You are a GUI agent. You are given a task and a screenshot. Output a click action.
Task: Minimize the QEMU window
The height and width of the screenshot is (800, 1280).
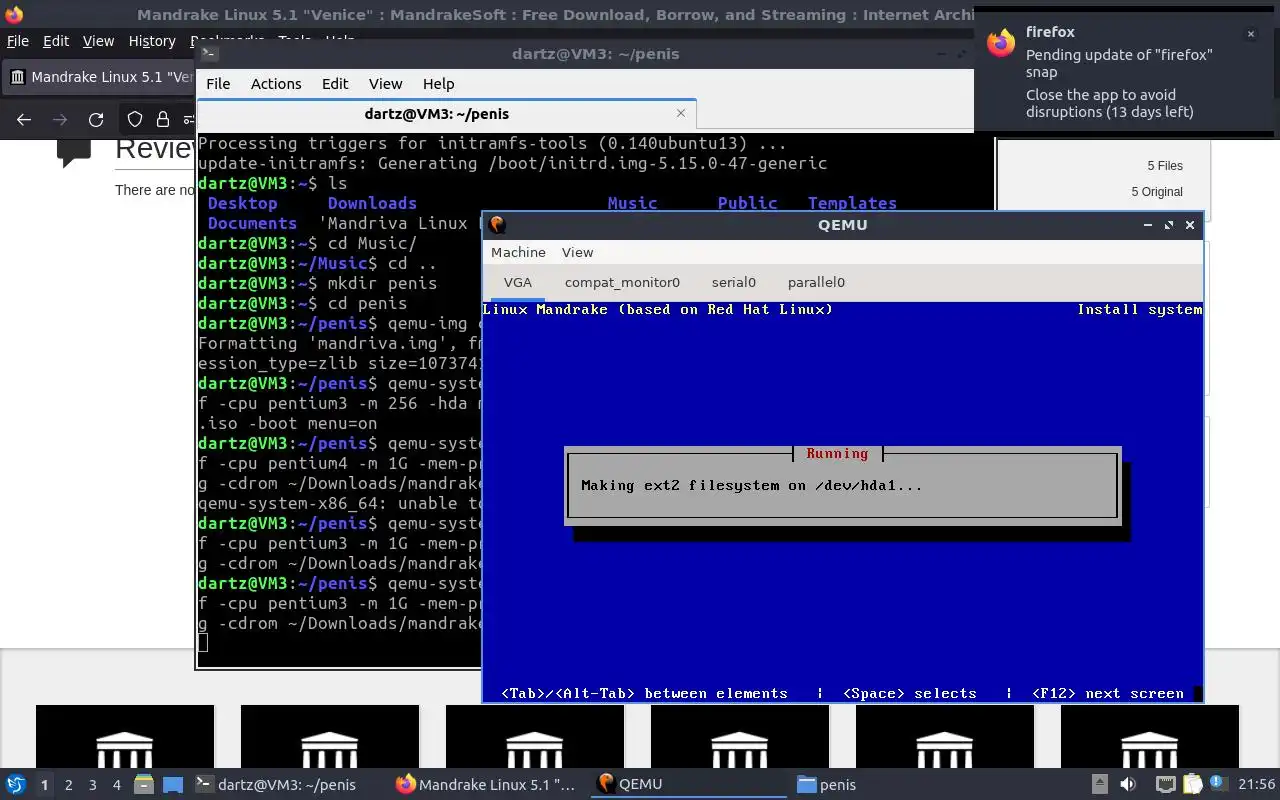click(x=1148, y=225)
